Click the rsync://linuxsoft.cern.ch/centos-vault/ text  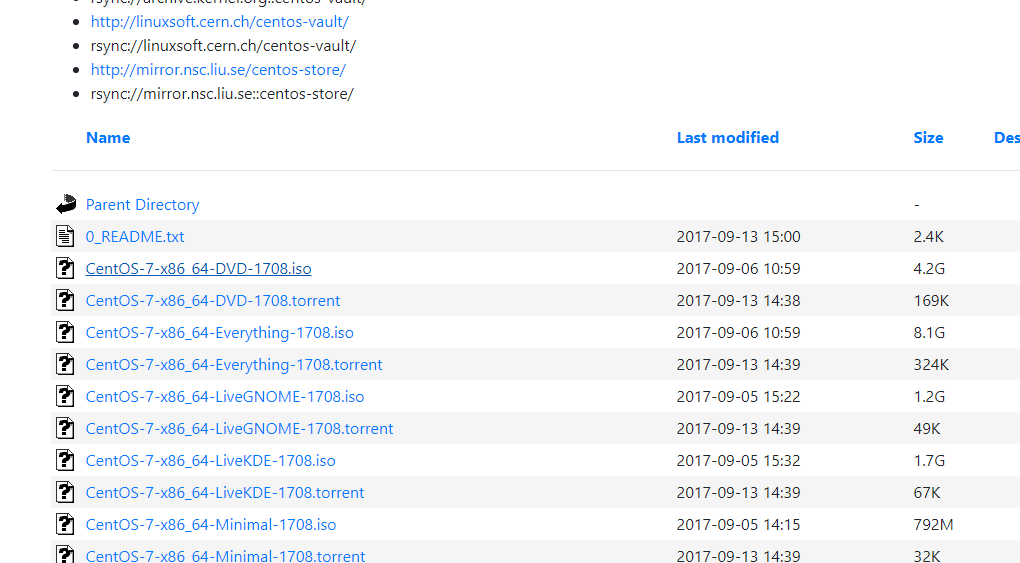(x=223, y=46)
